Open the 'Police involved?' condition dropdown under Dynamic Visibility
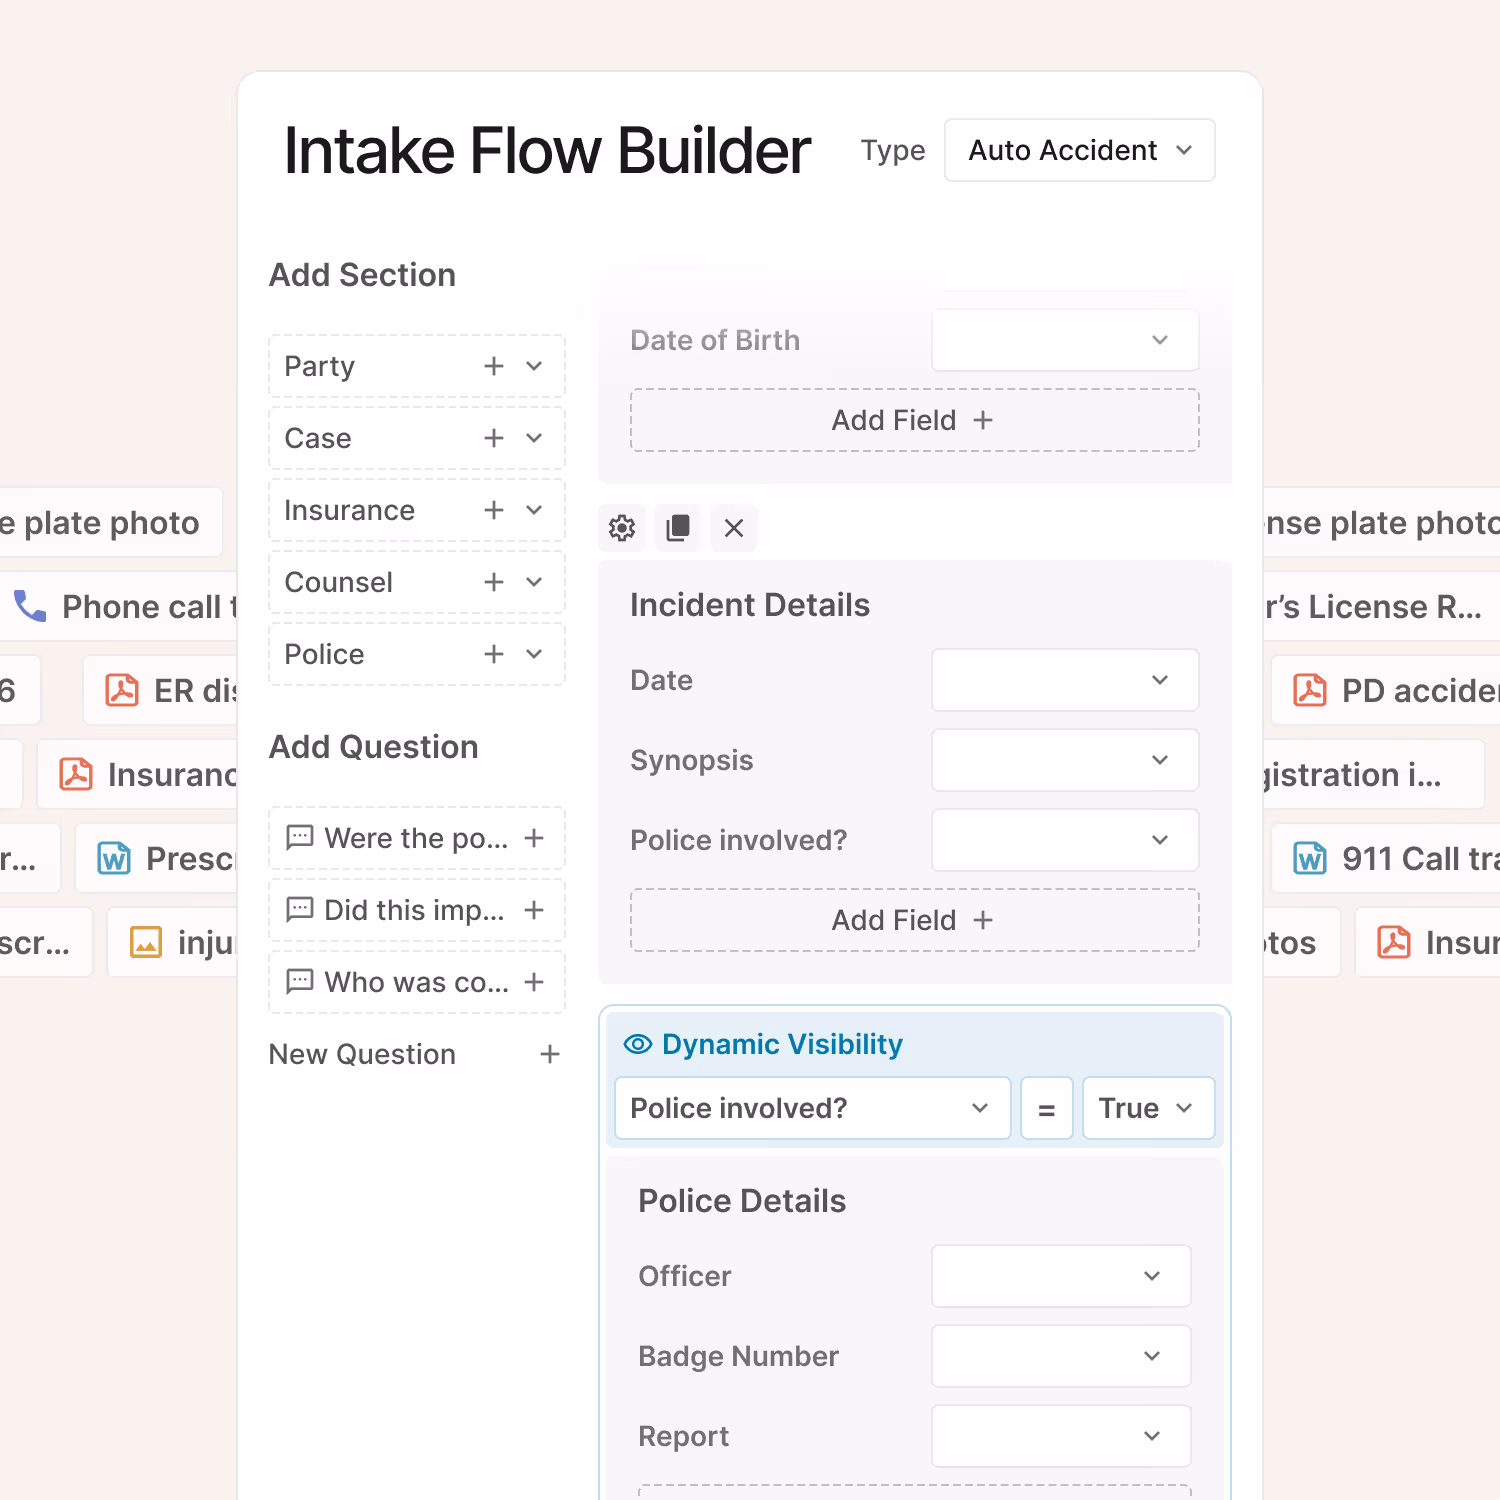The image size is (1500, 1500). coord(813,1108)
